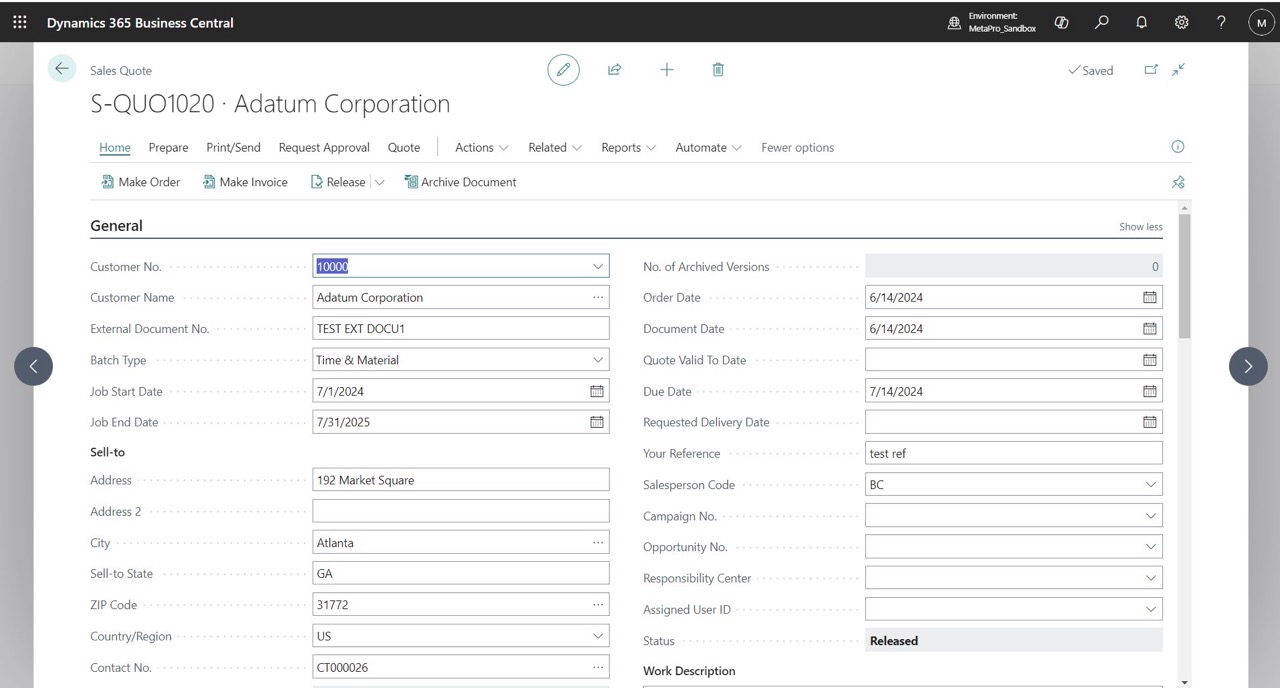Open the Related menu
The width and height of the screenshot is (1280, 688).
pyautogui.click(x=555, y=147)
